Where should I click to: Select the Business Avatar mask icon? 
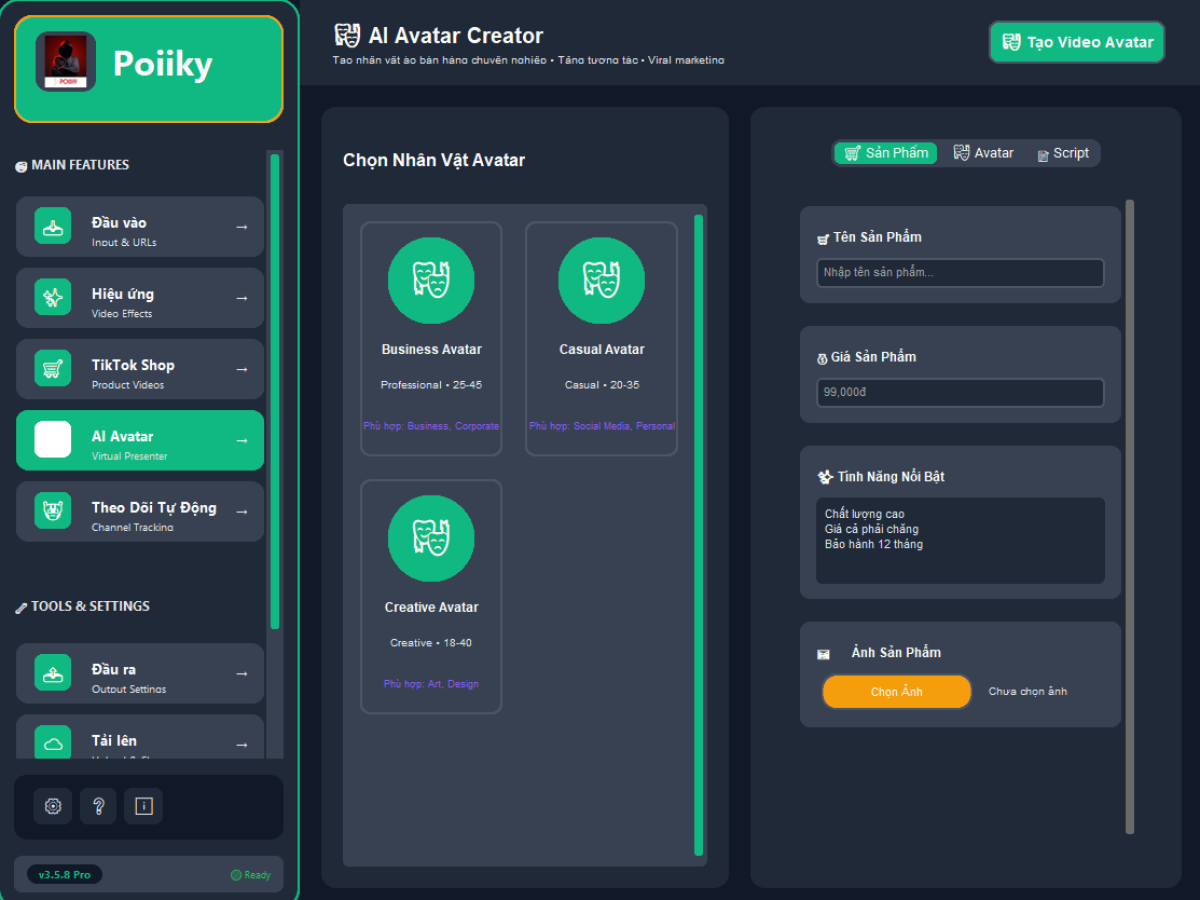coord(431,281)
